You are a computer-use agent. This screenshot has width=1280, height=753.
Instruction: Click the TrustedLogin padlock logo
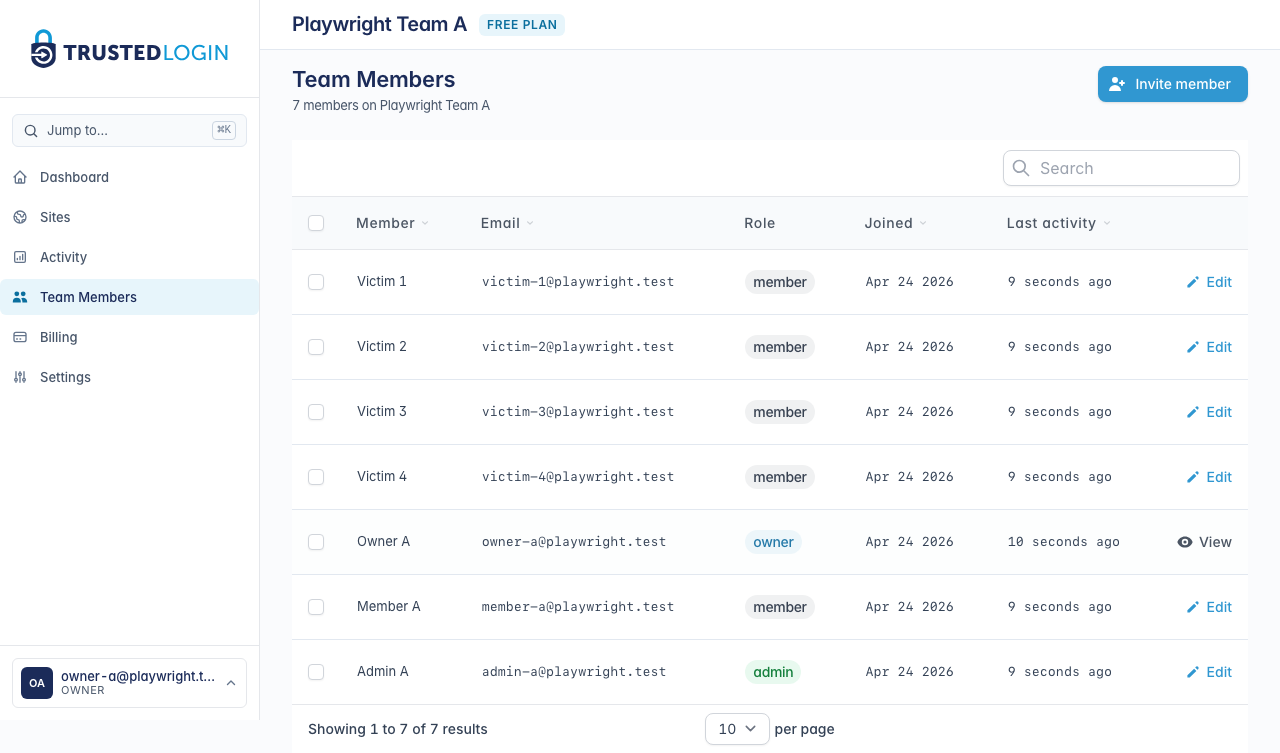coord(43,49)
